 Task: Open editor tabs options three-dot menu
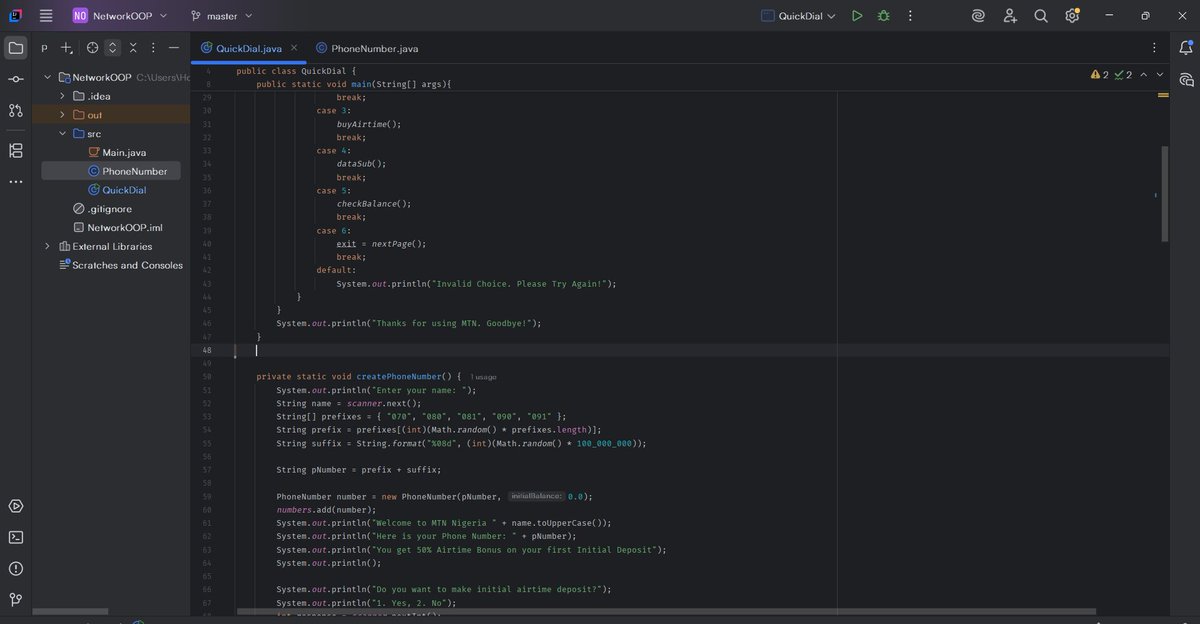point(1154,47)
